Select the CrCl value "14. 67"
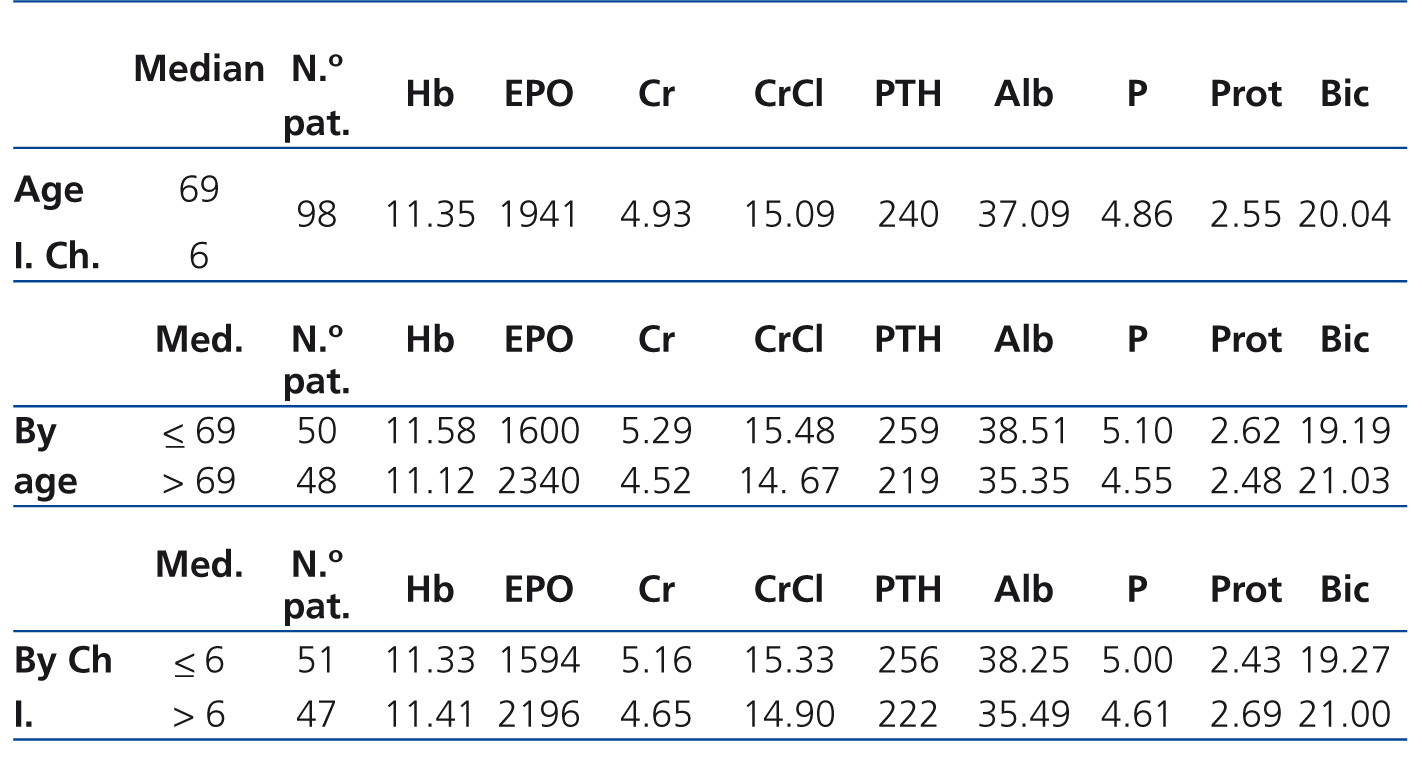The height and width of the screenshot is (761, 1422). pos(789,481)
